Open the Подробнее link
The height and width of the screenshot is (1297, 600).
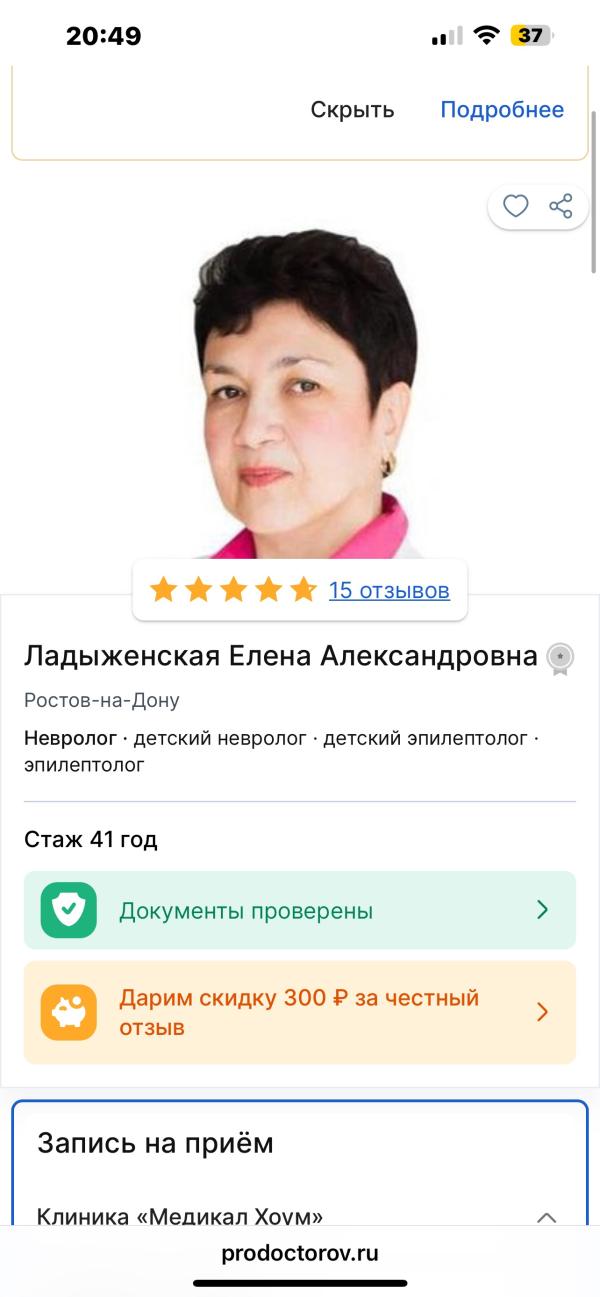(x=502, y=110)
